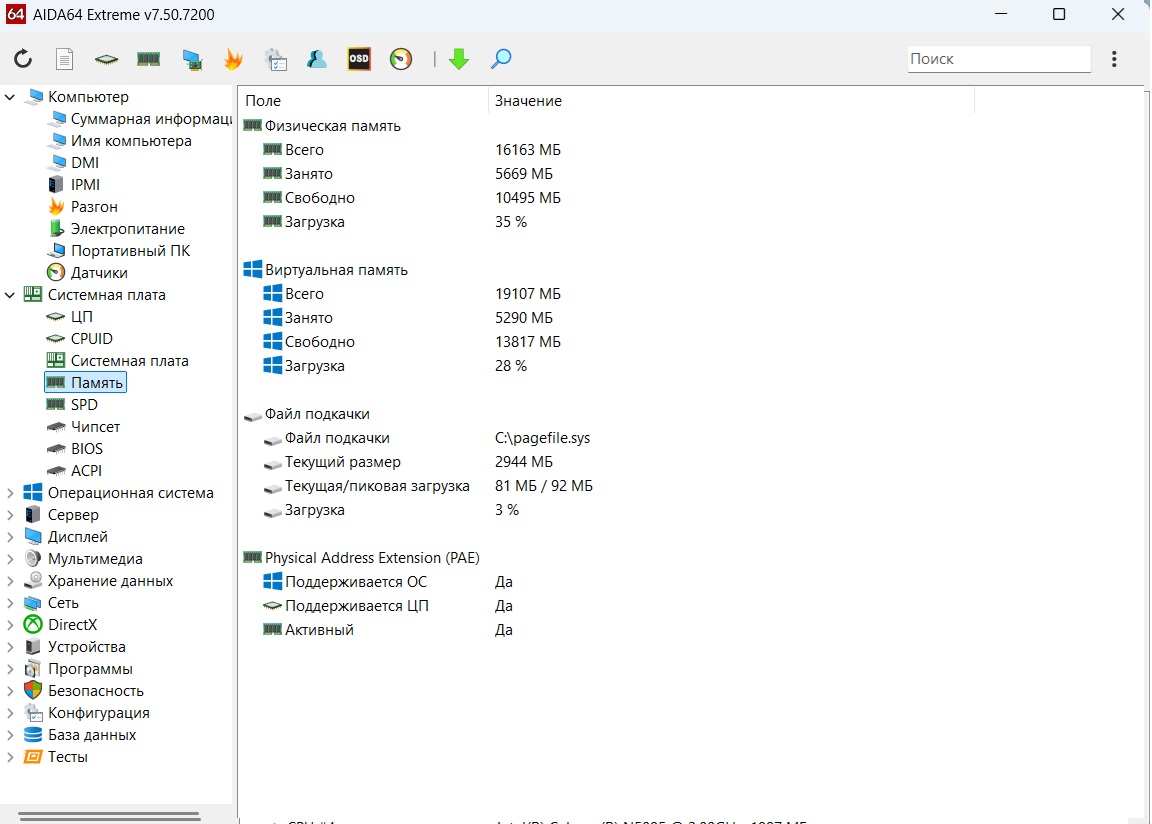Click the tree panel horizontal scrollbar
1152x824 pixels.
[x=109, y=815]
